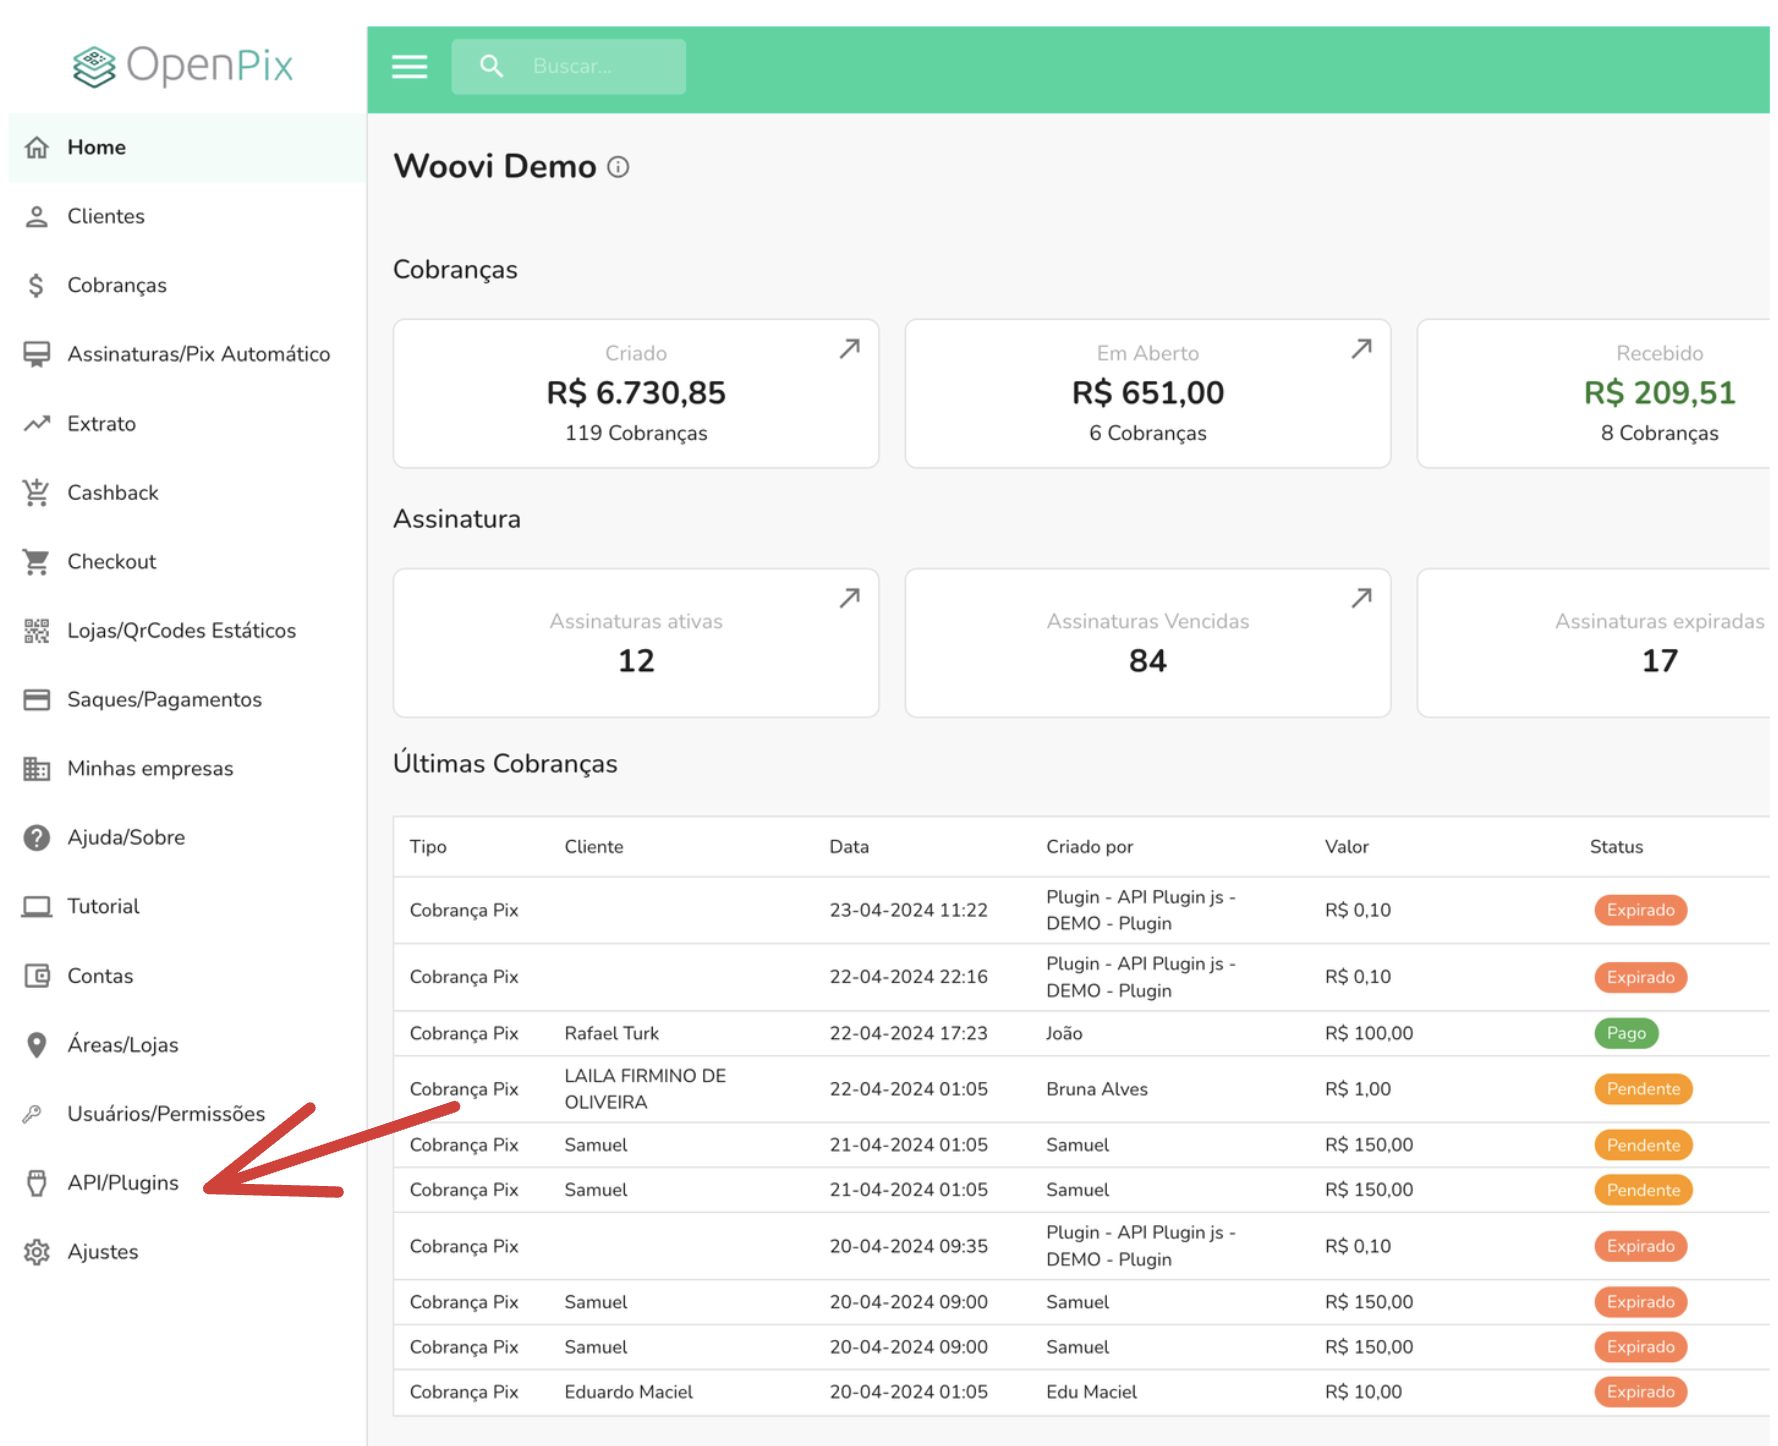Click the Status column header

click(1616, 847)
